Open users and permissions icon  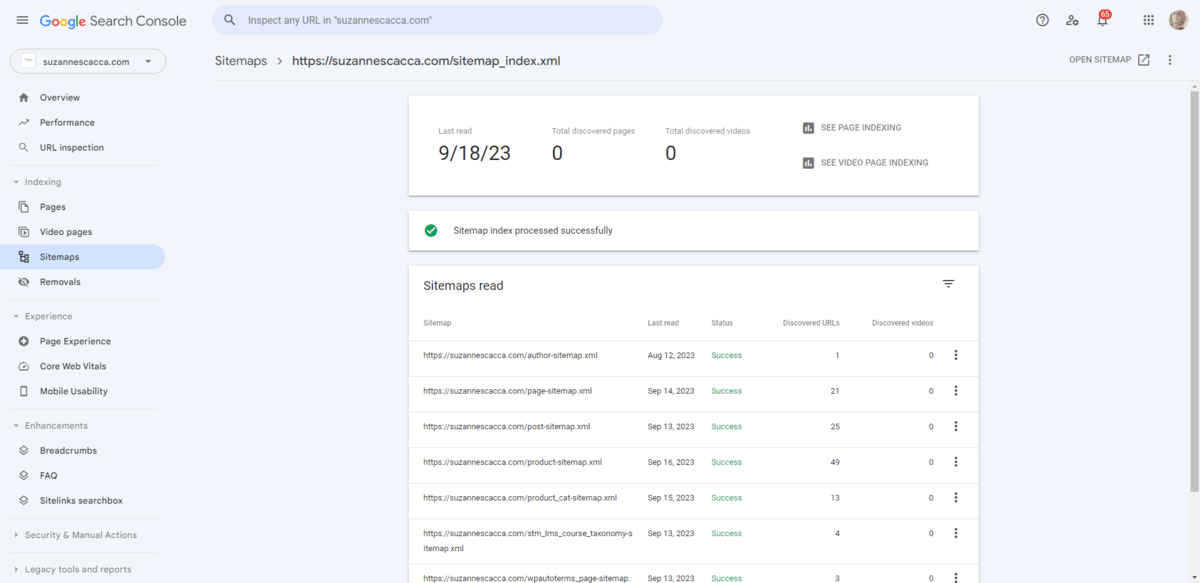pyautogui.click(x=1072, y=20)
